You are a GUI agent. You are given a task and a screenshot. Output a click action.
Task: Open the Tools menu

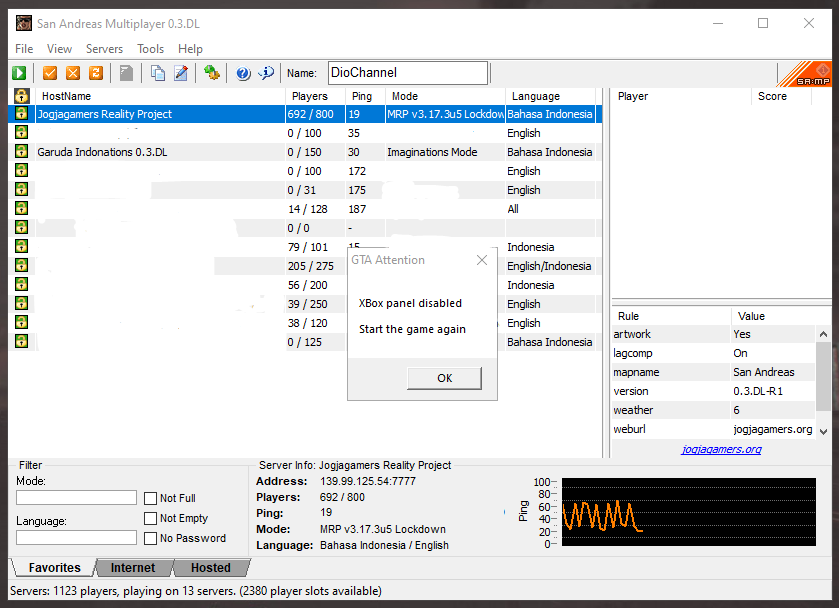tap(150, 49)
